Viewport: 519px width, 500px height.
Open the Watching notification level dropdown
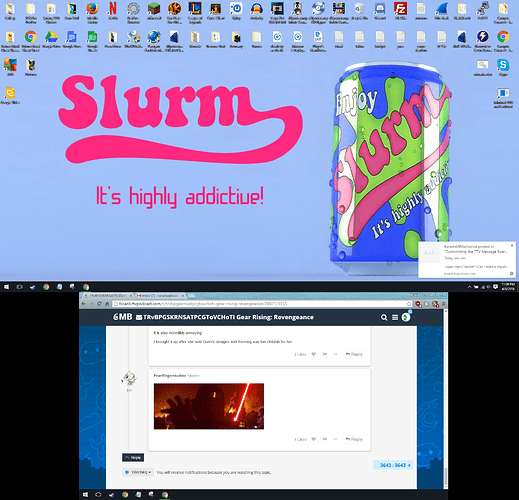(138, 472)
